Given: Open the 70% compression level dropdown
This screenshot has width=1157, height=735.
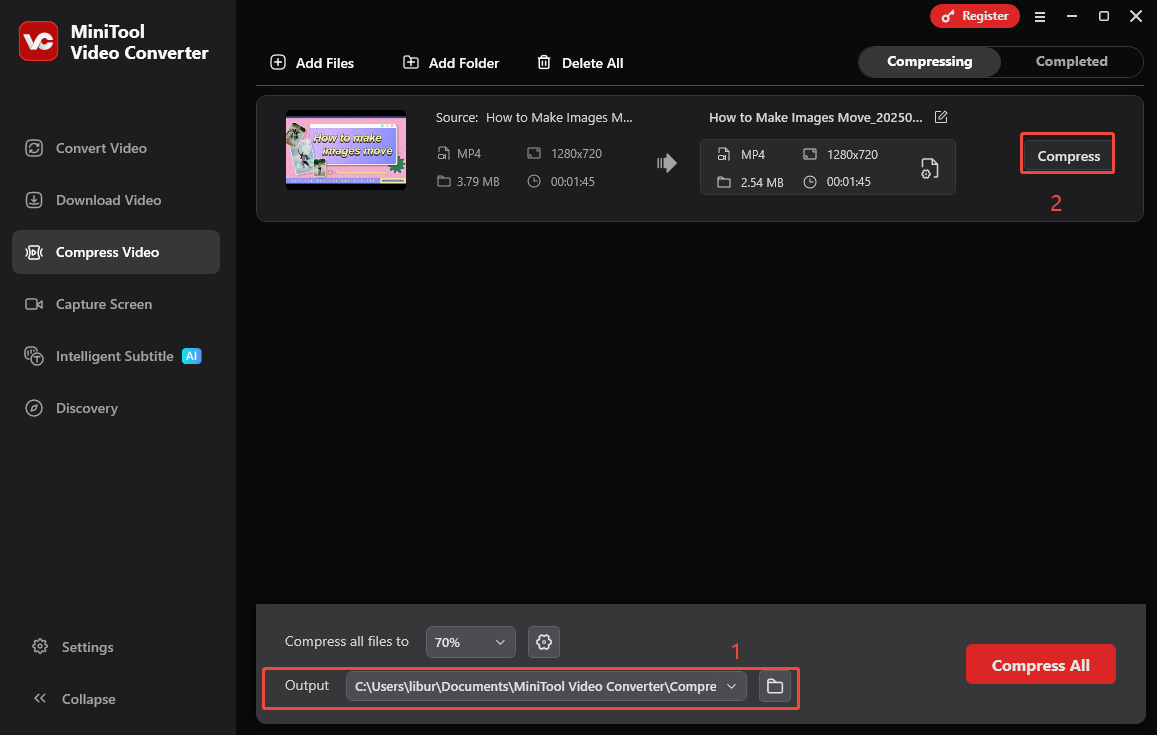Looking at the screenshot, I should click(x=470, y=642).
